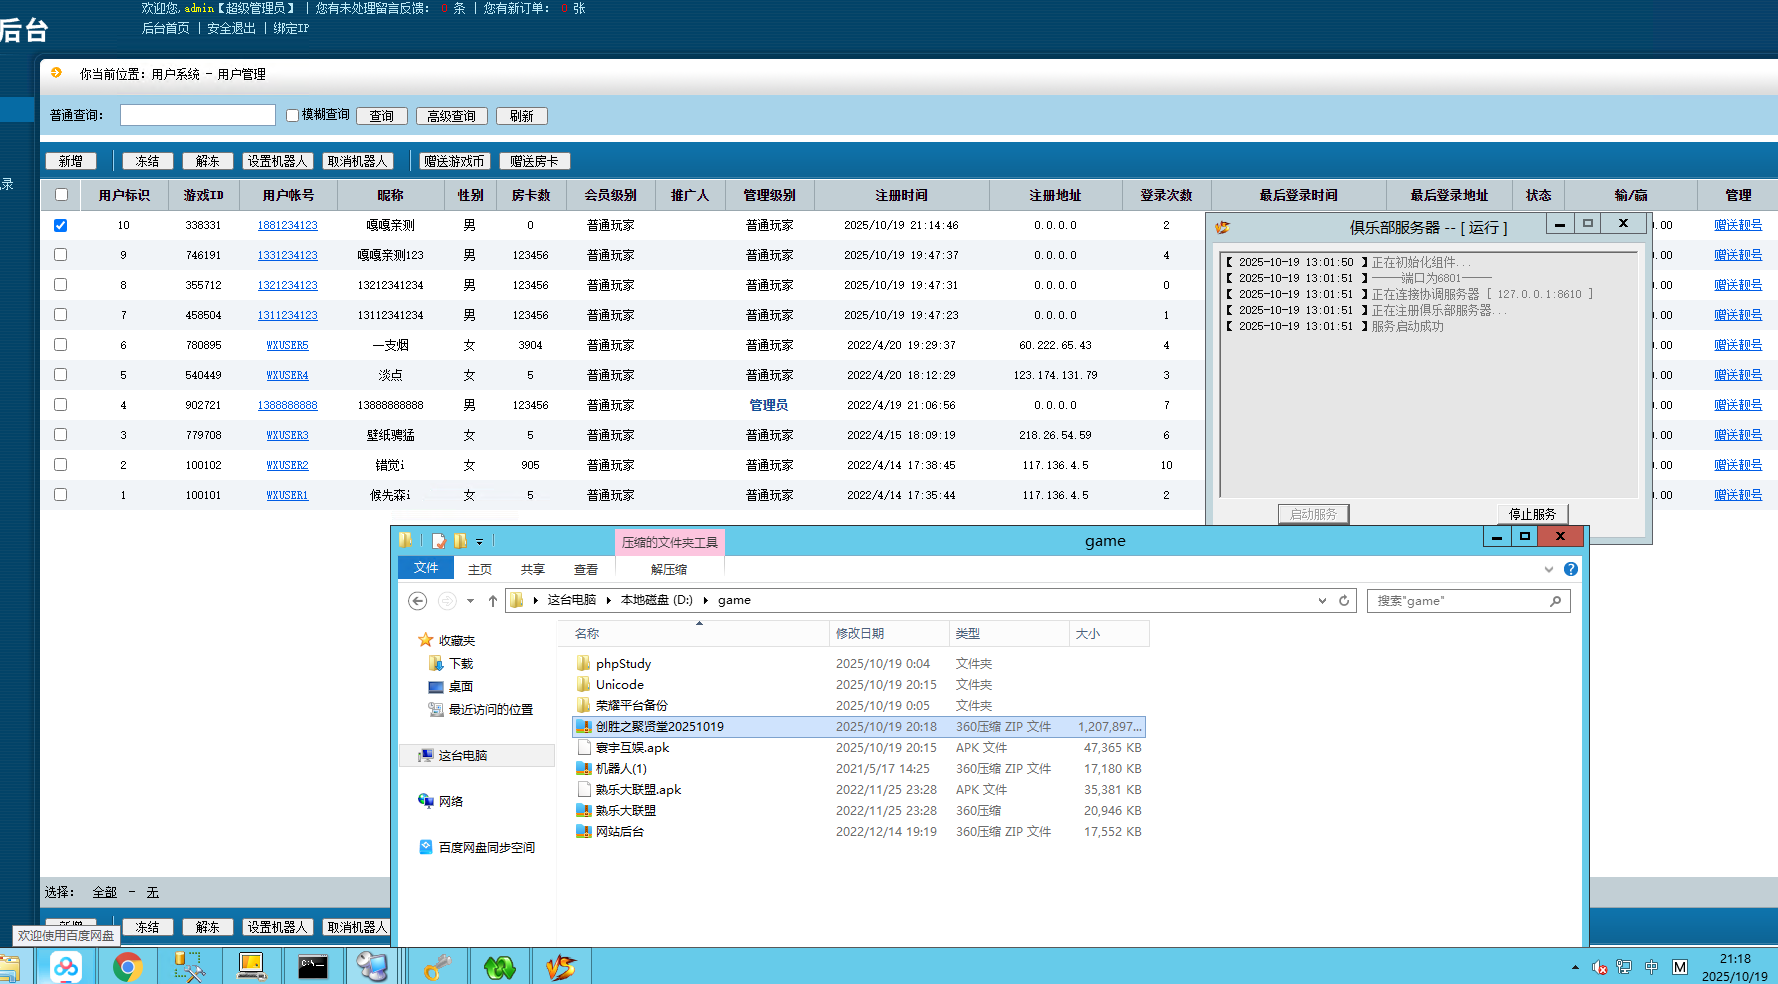Click the muted speaker tray icon

coord(1599,967)
